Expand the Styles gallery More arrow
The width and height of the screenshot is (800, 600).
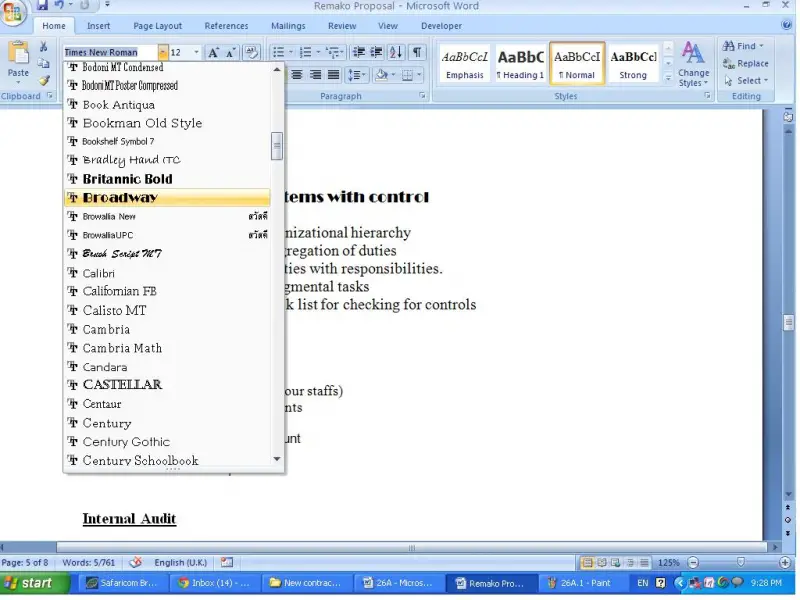668,77
